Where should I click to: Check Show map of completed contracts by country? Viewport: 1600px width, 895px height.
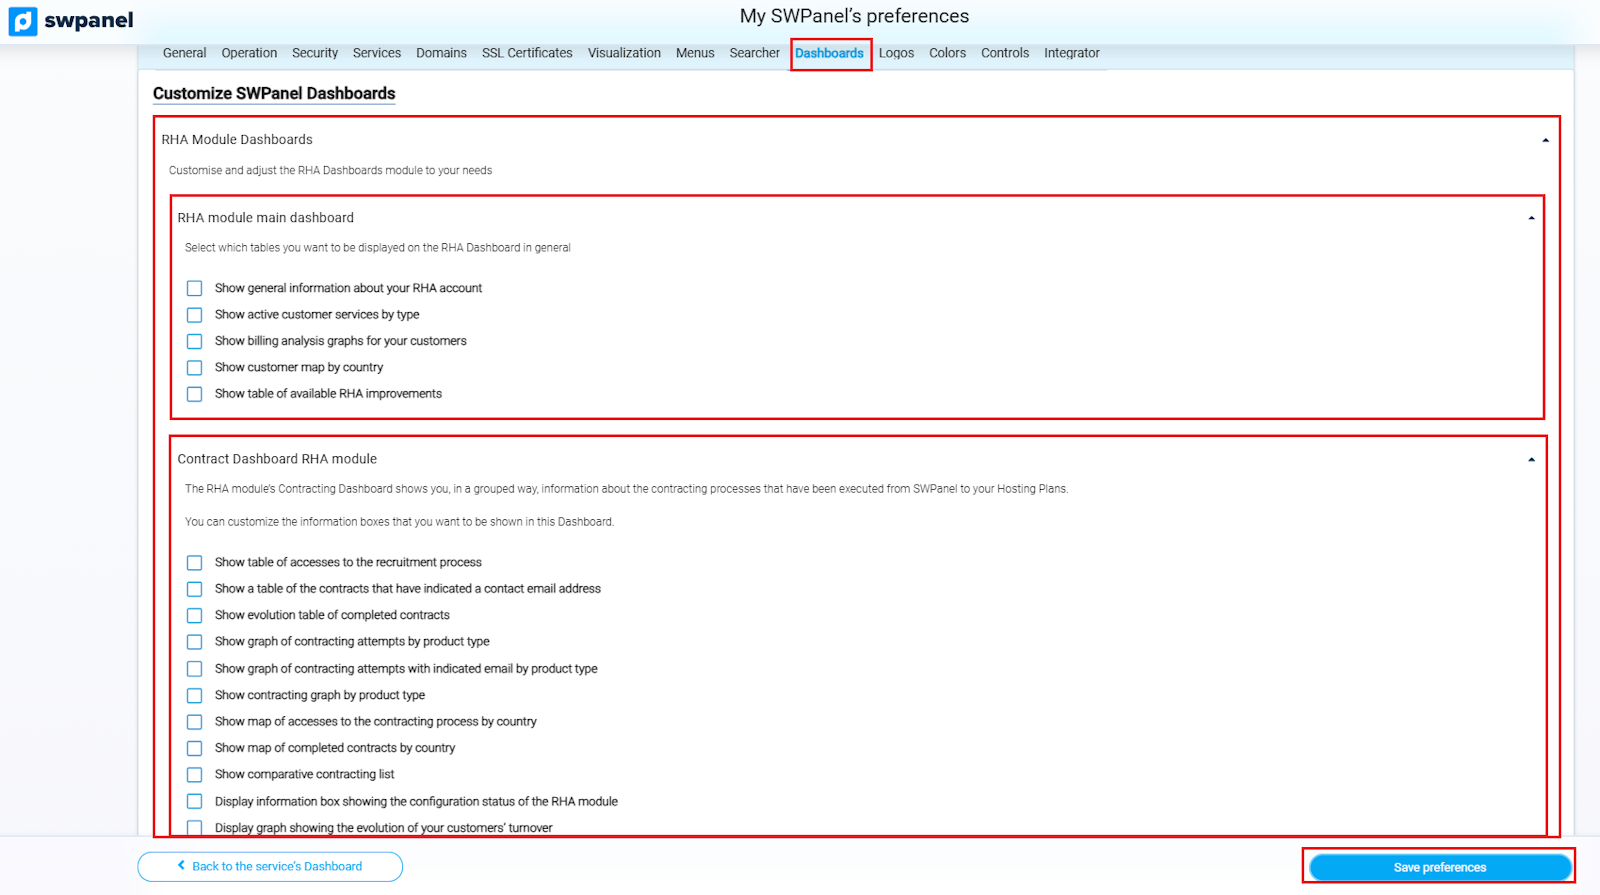[195, 748]
